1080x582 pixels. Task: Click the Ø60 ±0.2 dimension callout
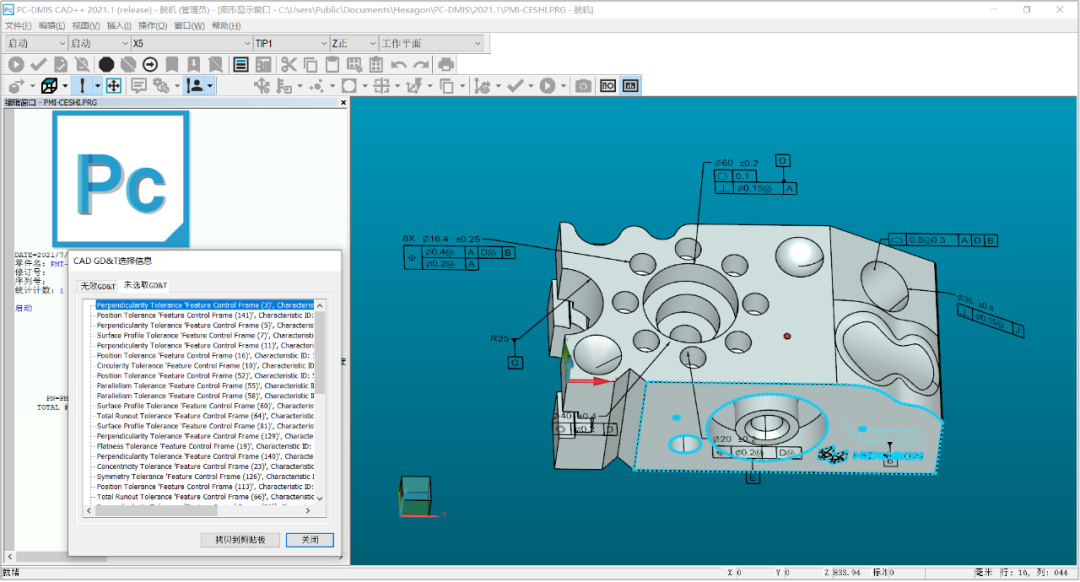click(736, 163)
